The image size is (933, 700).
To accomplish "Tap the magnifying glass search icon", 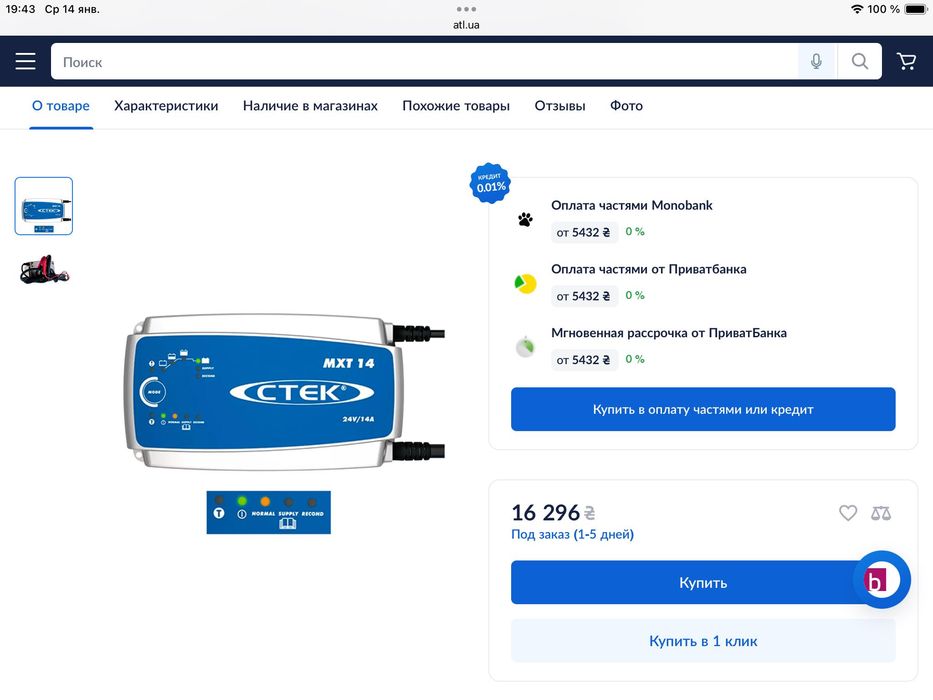I will tap(859, 61).
